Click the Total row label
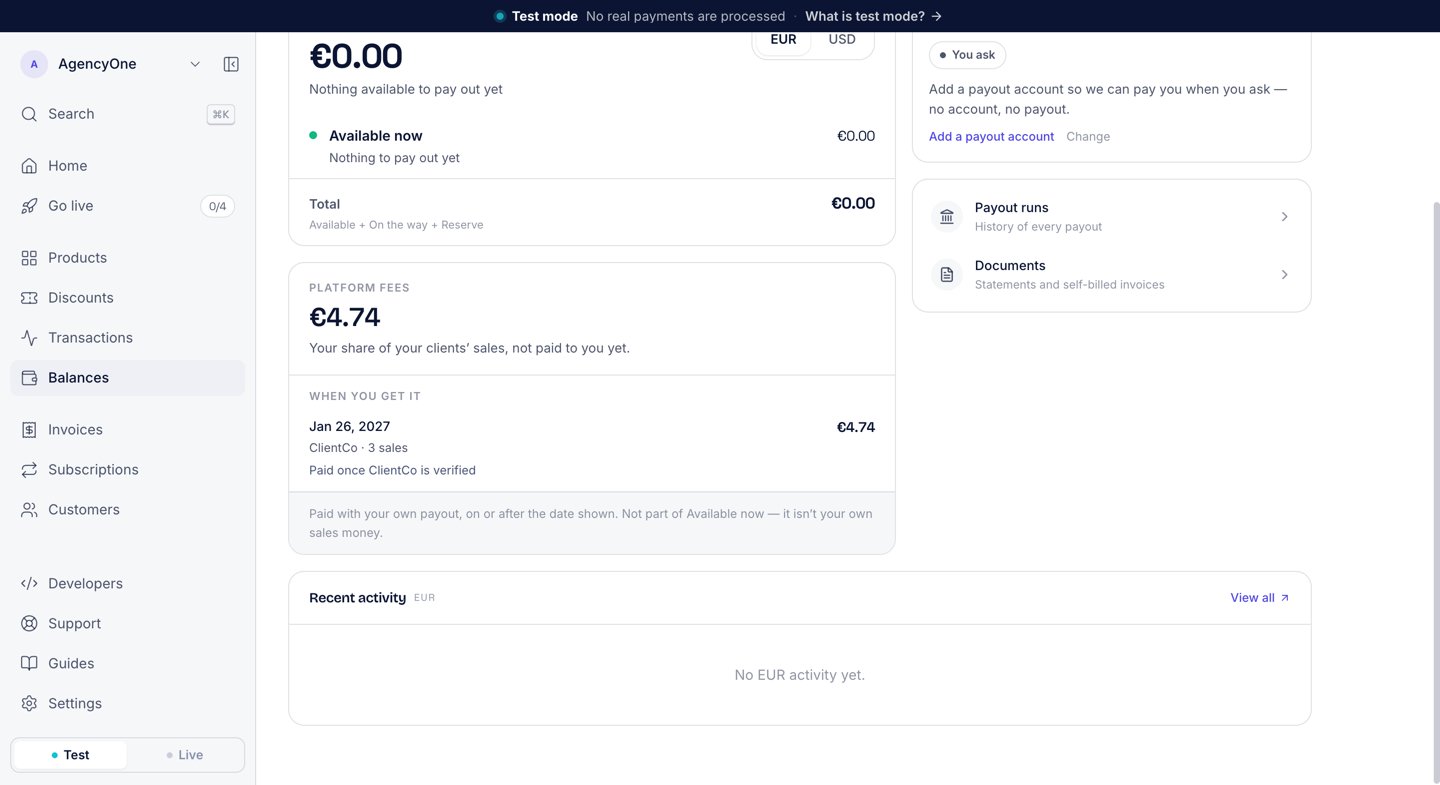Viewport: 1440px width, 785px height. pos(324,204)
